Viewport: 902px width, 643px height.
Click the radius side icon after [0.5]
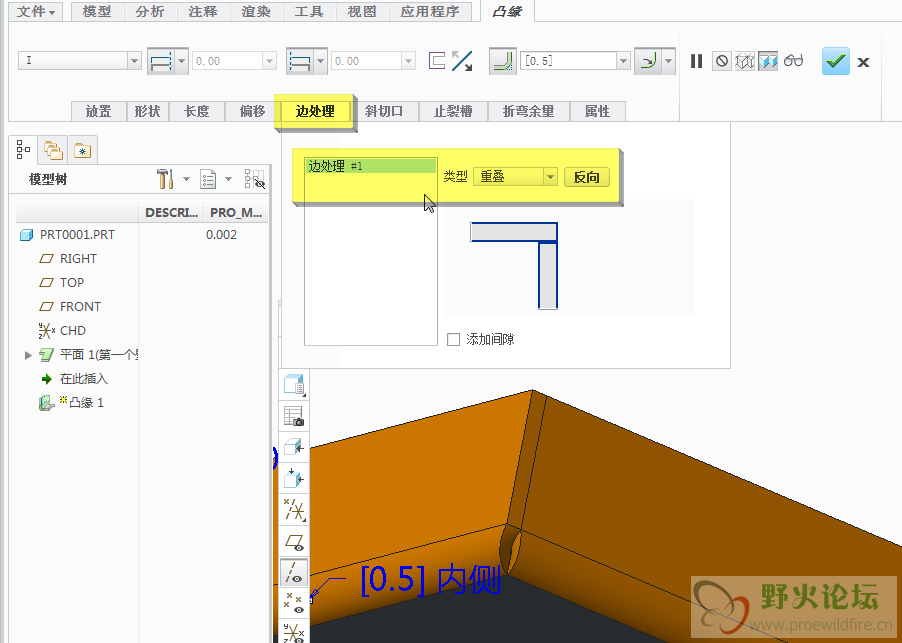(648, 61)
